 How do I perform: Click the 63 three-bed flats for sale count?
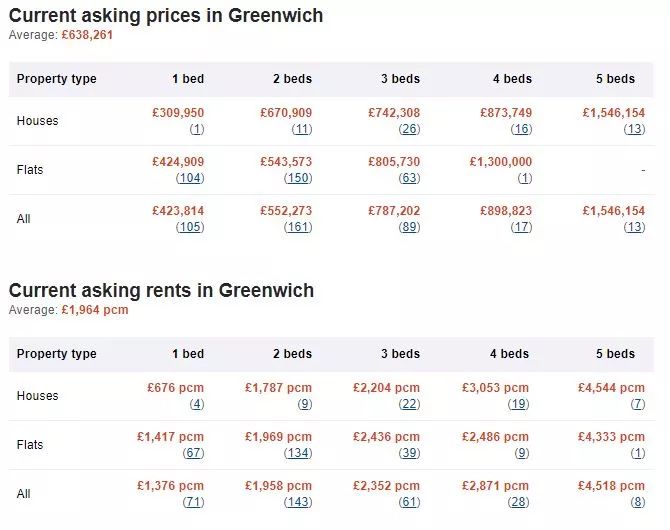point(409,178)
